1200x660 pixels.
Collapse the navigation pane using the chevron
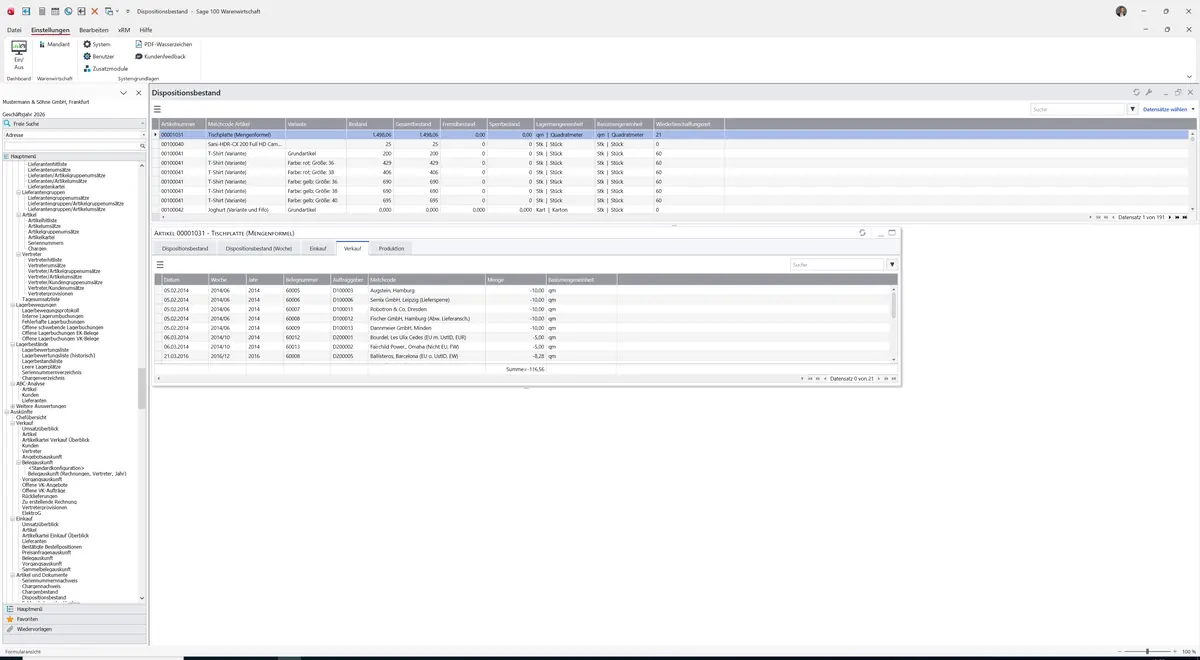tap(123, 93)
